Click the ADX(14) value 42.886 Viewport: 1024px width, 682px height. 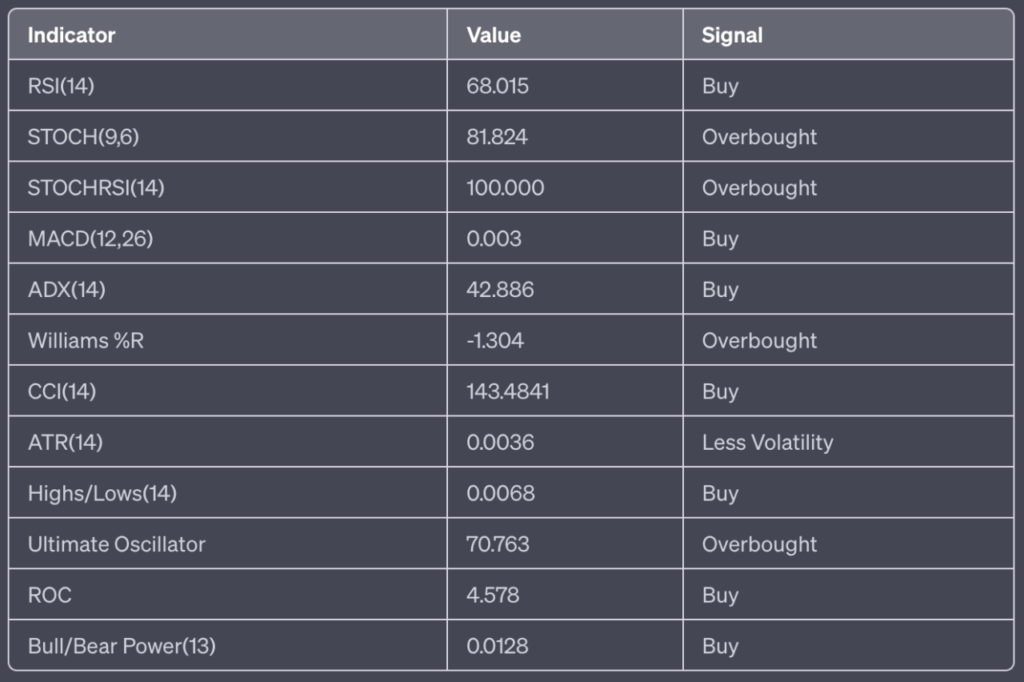tap(500, 290)
